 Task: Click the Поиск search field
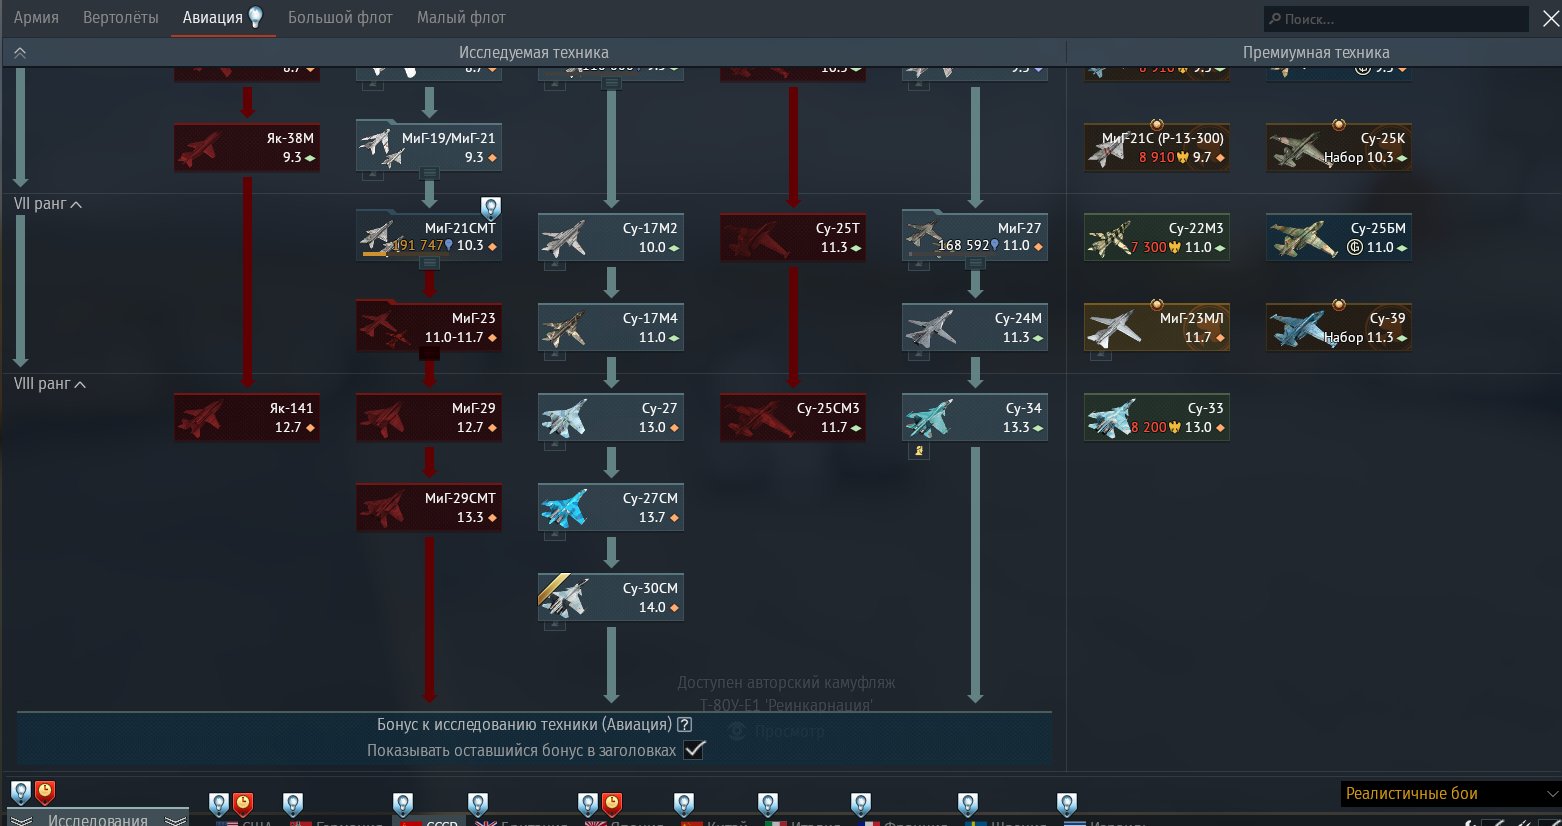(x=1396, y=19)
